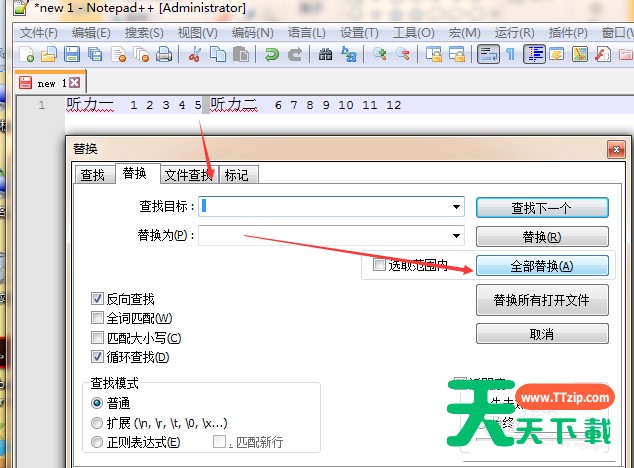Copy selection toolbar icon
Image resolution: width=634 pixels, height=468 pixels.
[x=218, y=54]
